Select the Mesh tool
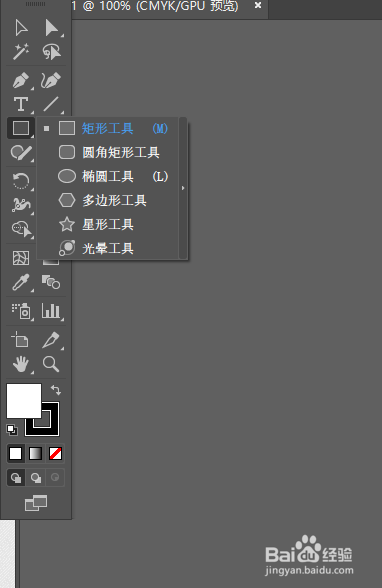Screen dimensions: 382x588 [x=21, y=258]
